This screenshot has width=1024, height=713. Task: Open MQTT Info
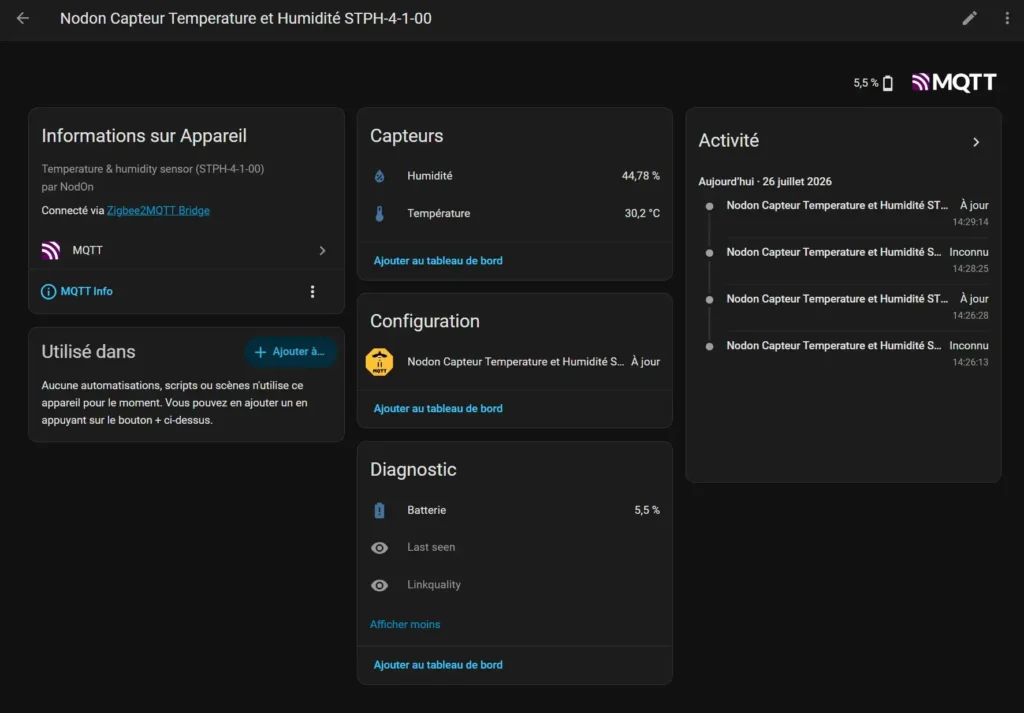click(x=77, y=291)
